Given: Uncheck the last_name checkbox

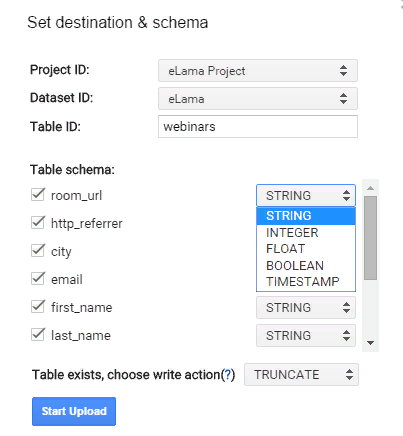Looking at the screenshot, I should (x=38, y=334).
